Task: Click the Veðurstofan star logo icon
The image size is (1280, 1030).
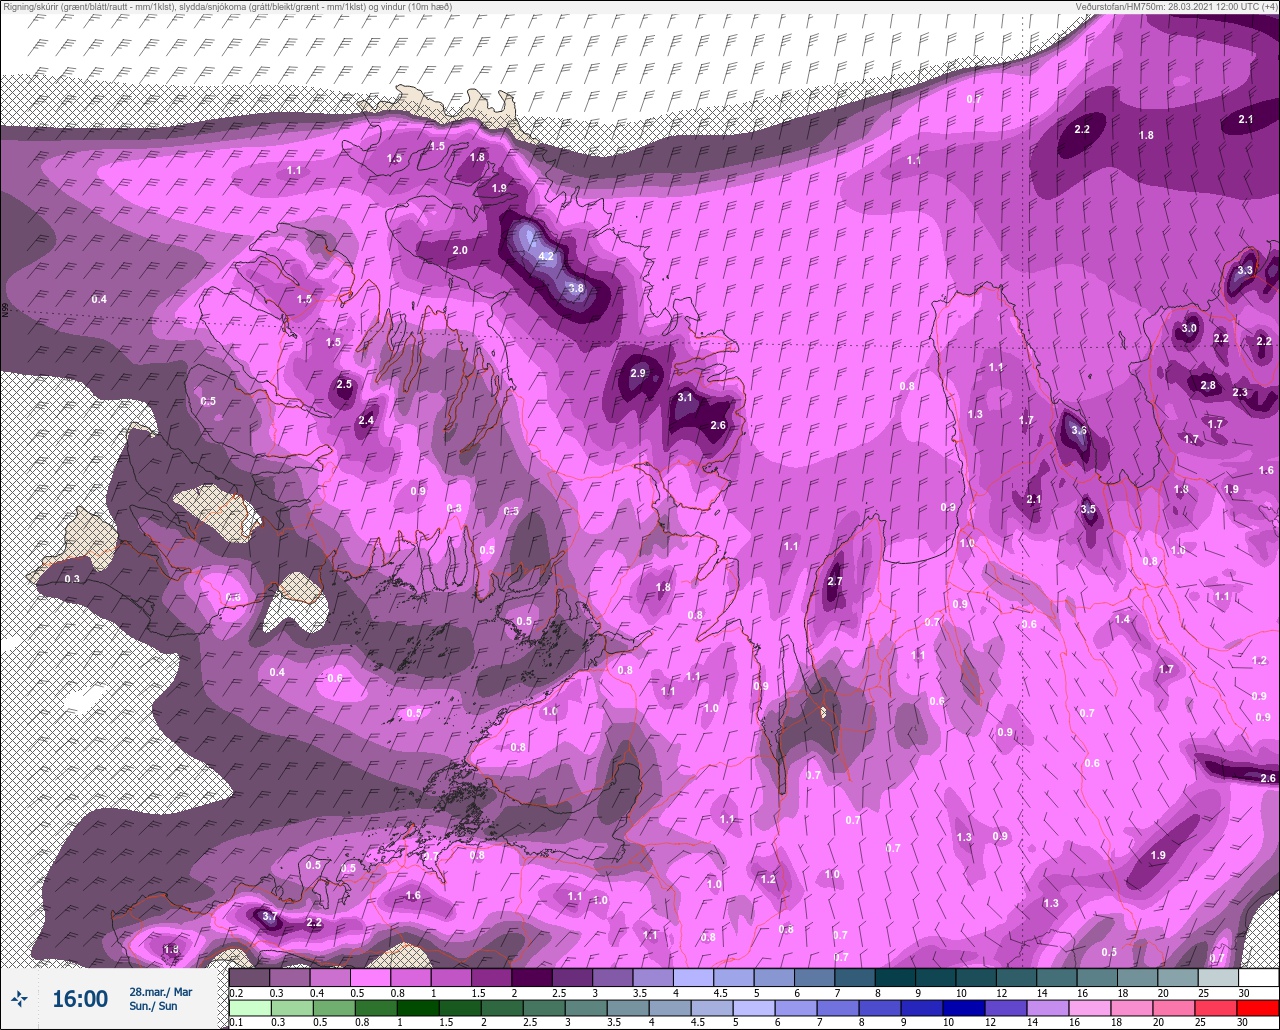Action: tap(19, 998)
